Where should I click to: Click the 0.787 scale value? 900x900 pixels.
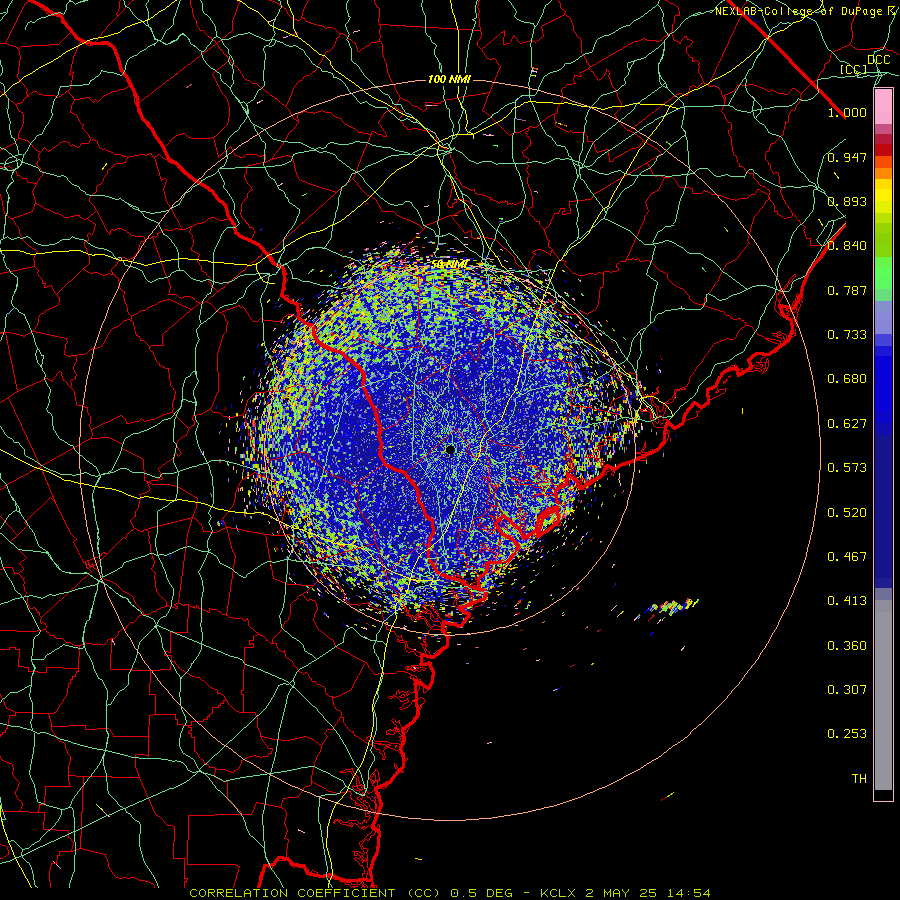pyautogui.click(x=847, y=290)
